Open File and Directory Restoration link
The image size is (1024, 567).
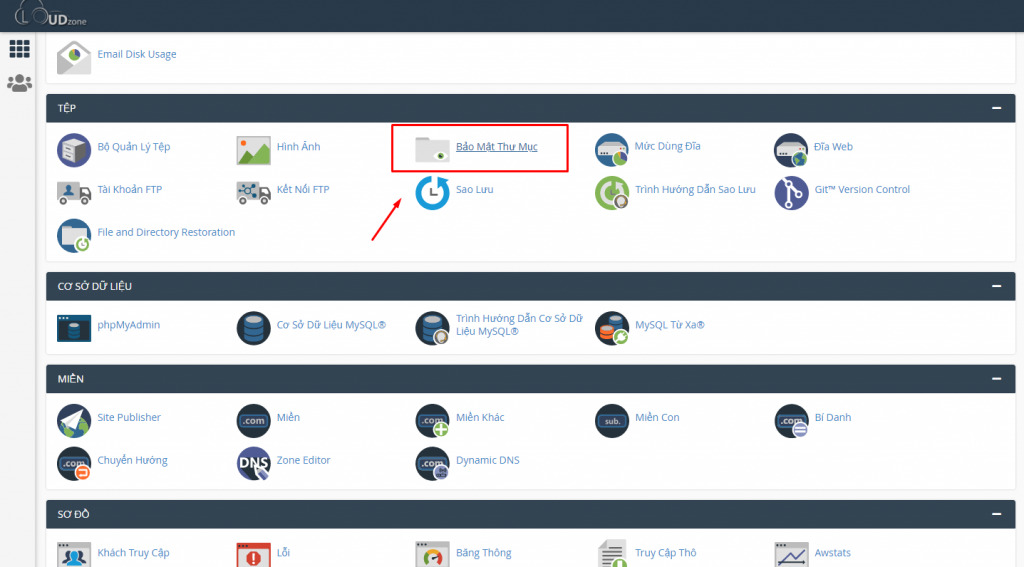166,232
